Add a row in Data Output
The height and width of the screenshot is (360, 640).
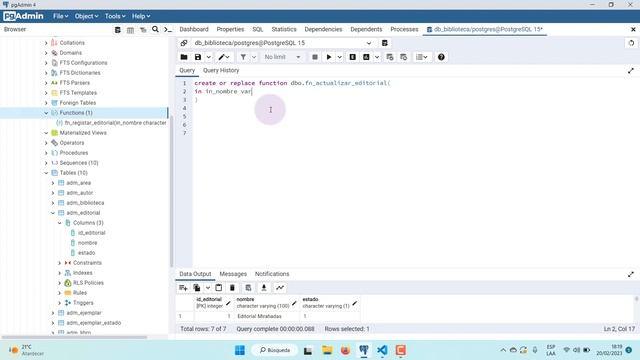click(183, 288)
